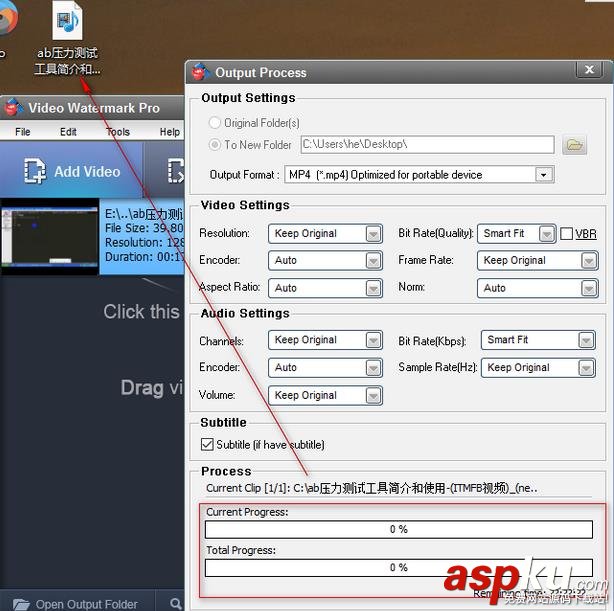Click the Duration line of the video entry
614x611 pixels.
click(144, 257)
